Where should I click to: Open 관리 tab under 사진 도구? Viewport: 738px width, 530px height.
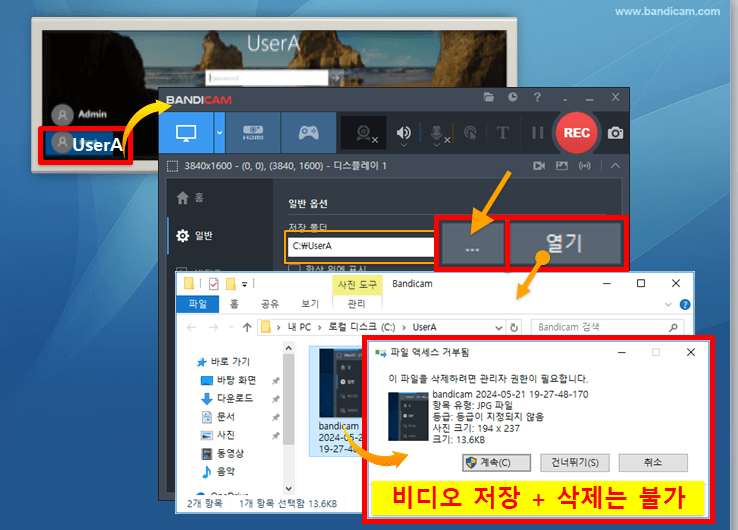click(356, 304)
